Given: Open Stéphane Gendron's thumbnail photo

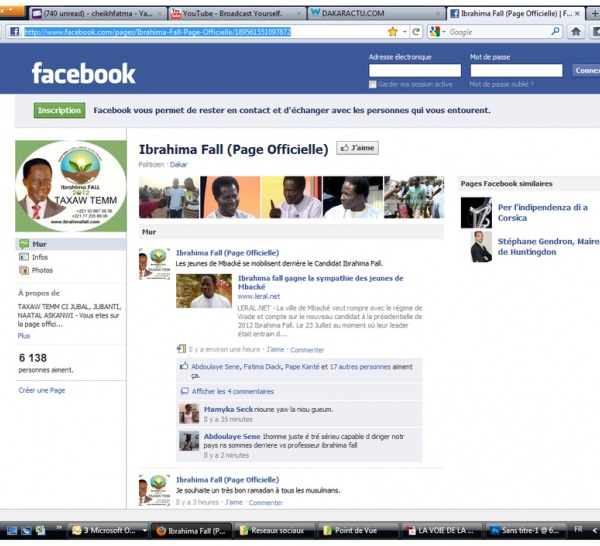Looking at the screenshot, I should pos(481,246).
